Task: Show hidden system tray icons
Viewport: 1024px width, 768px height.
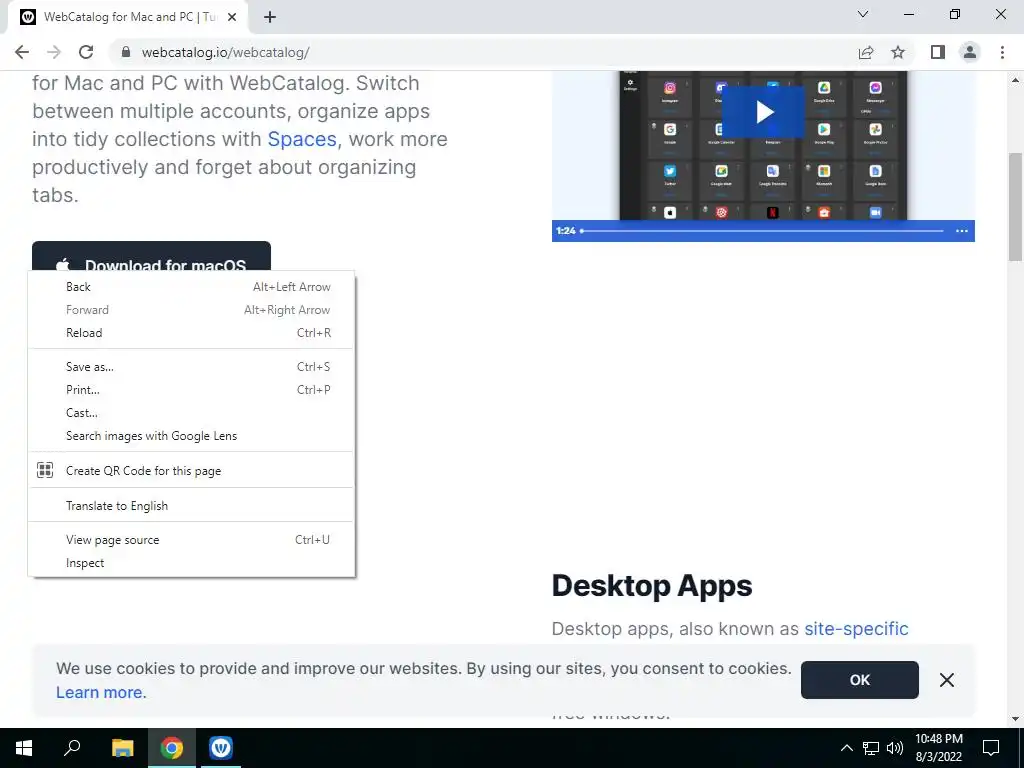Action: pos(846,748)
